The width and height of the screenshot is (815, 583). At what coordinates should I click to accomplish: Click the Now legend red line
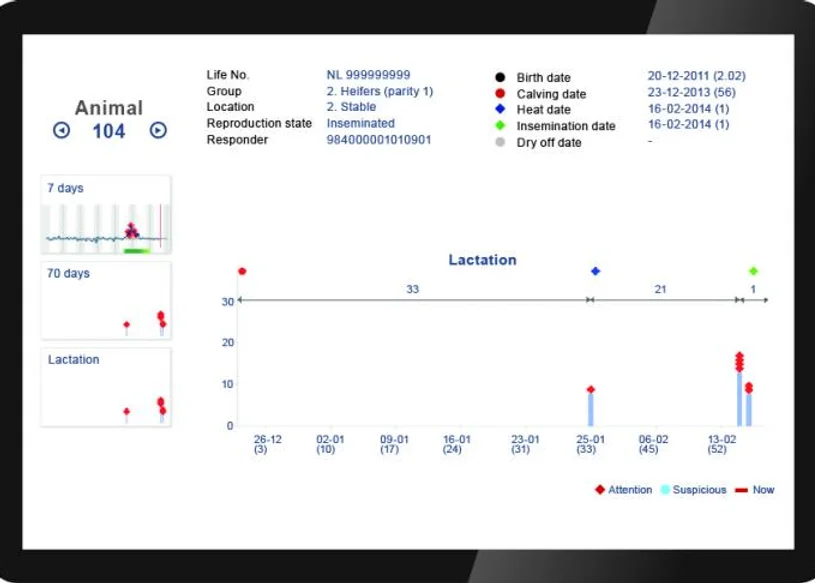pos(742,490)
